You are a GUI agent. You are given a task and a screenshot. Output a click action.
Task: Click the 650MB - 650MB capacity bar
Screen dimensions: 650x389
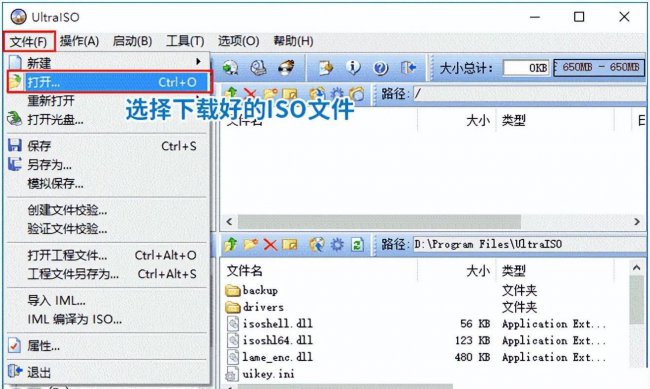point(599,67)
